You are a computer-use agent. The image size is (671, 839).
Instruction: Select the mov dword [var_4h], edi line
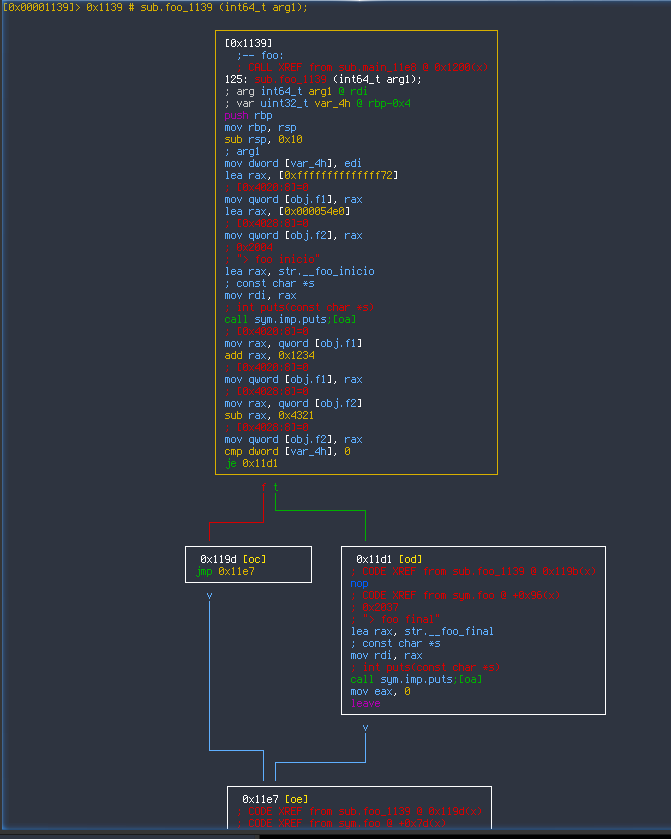point(286,163)
